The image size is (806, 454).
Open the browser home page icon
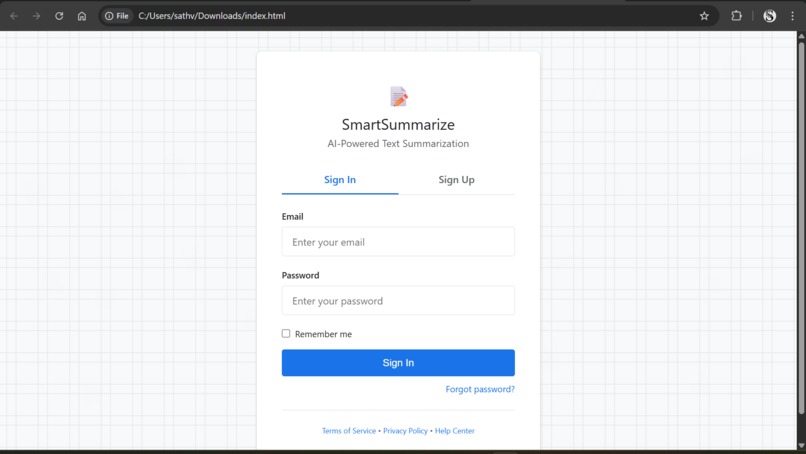82,16
